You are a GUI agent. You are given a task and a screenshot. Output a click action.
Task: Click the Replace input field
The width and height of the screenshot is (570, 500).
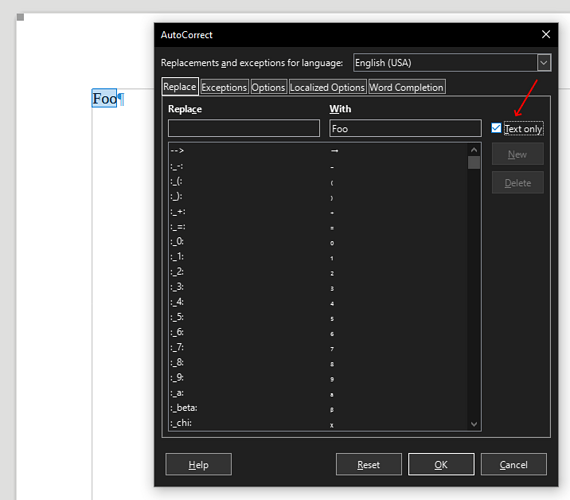[244, 128]
